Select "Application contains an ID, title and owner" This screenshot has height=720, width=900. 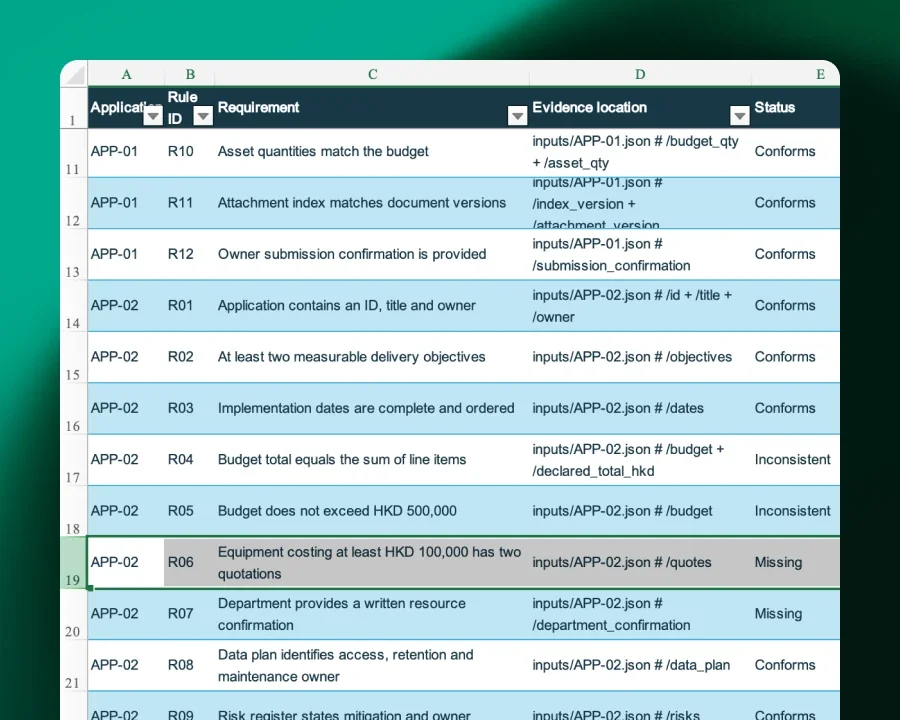pos(372,305)
